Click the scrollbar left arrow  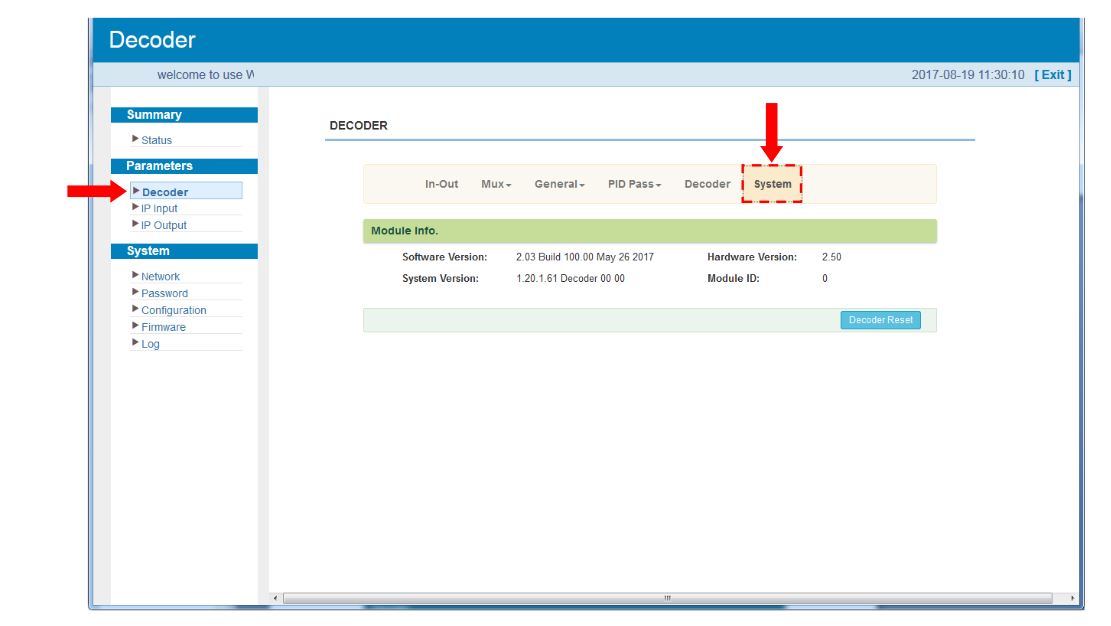[x=277, y=598]
